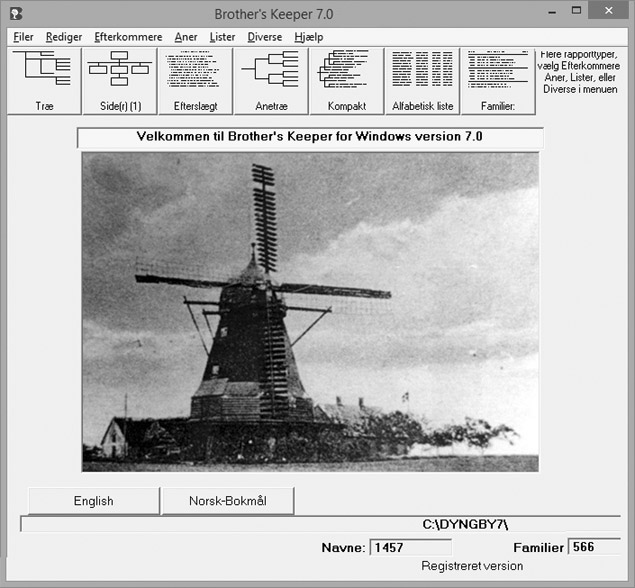Viewport: 635px width, 588px height.
Task: Open the Side(r) (1) box chart
Action: coord(120,81)
